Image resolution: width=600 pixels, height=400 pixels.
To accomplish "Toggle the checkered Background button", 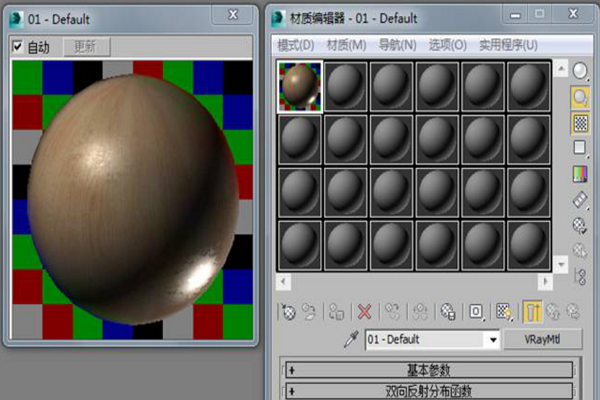I will coord(580,123).
